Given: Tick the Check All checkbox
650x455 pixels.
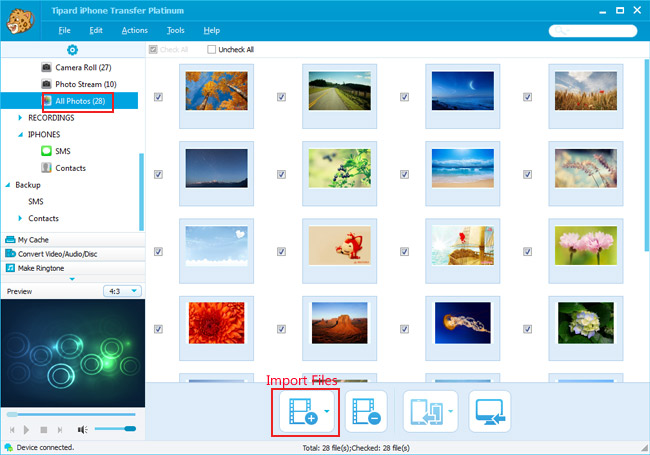Looking at the screenshot, I should [x=153, y=50].
